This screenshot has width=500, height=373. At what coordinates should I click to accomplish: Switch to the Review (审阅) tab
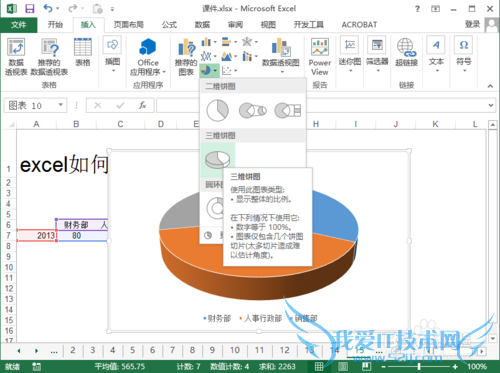click(235, 25)
